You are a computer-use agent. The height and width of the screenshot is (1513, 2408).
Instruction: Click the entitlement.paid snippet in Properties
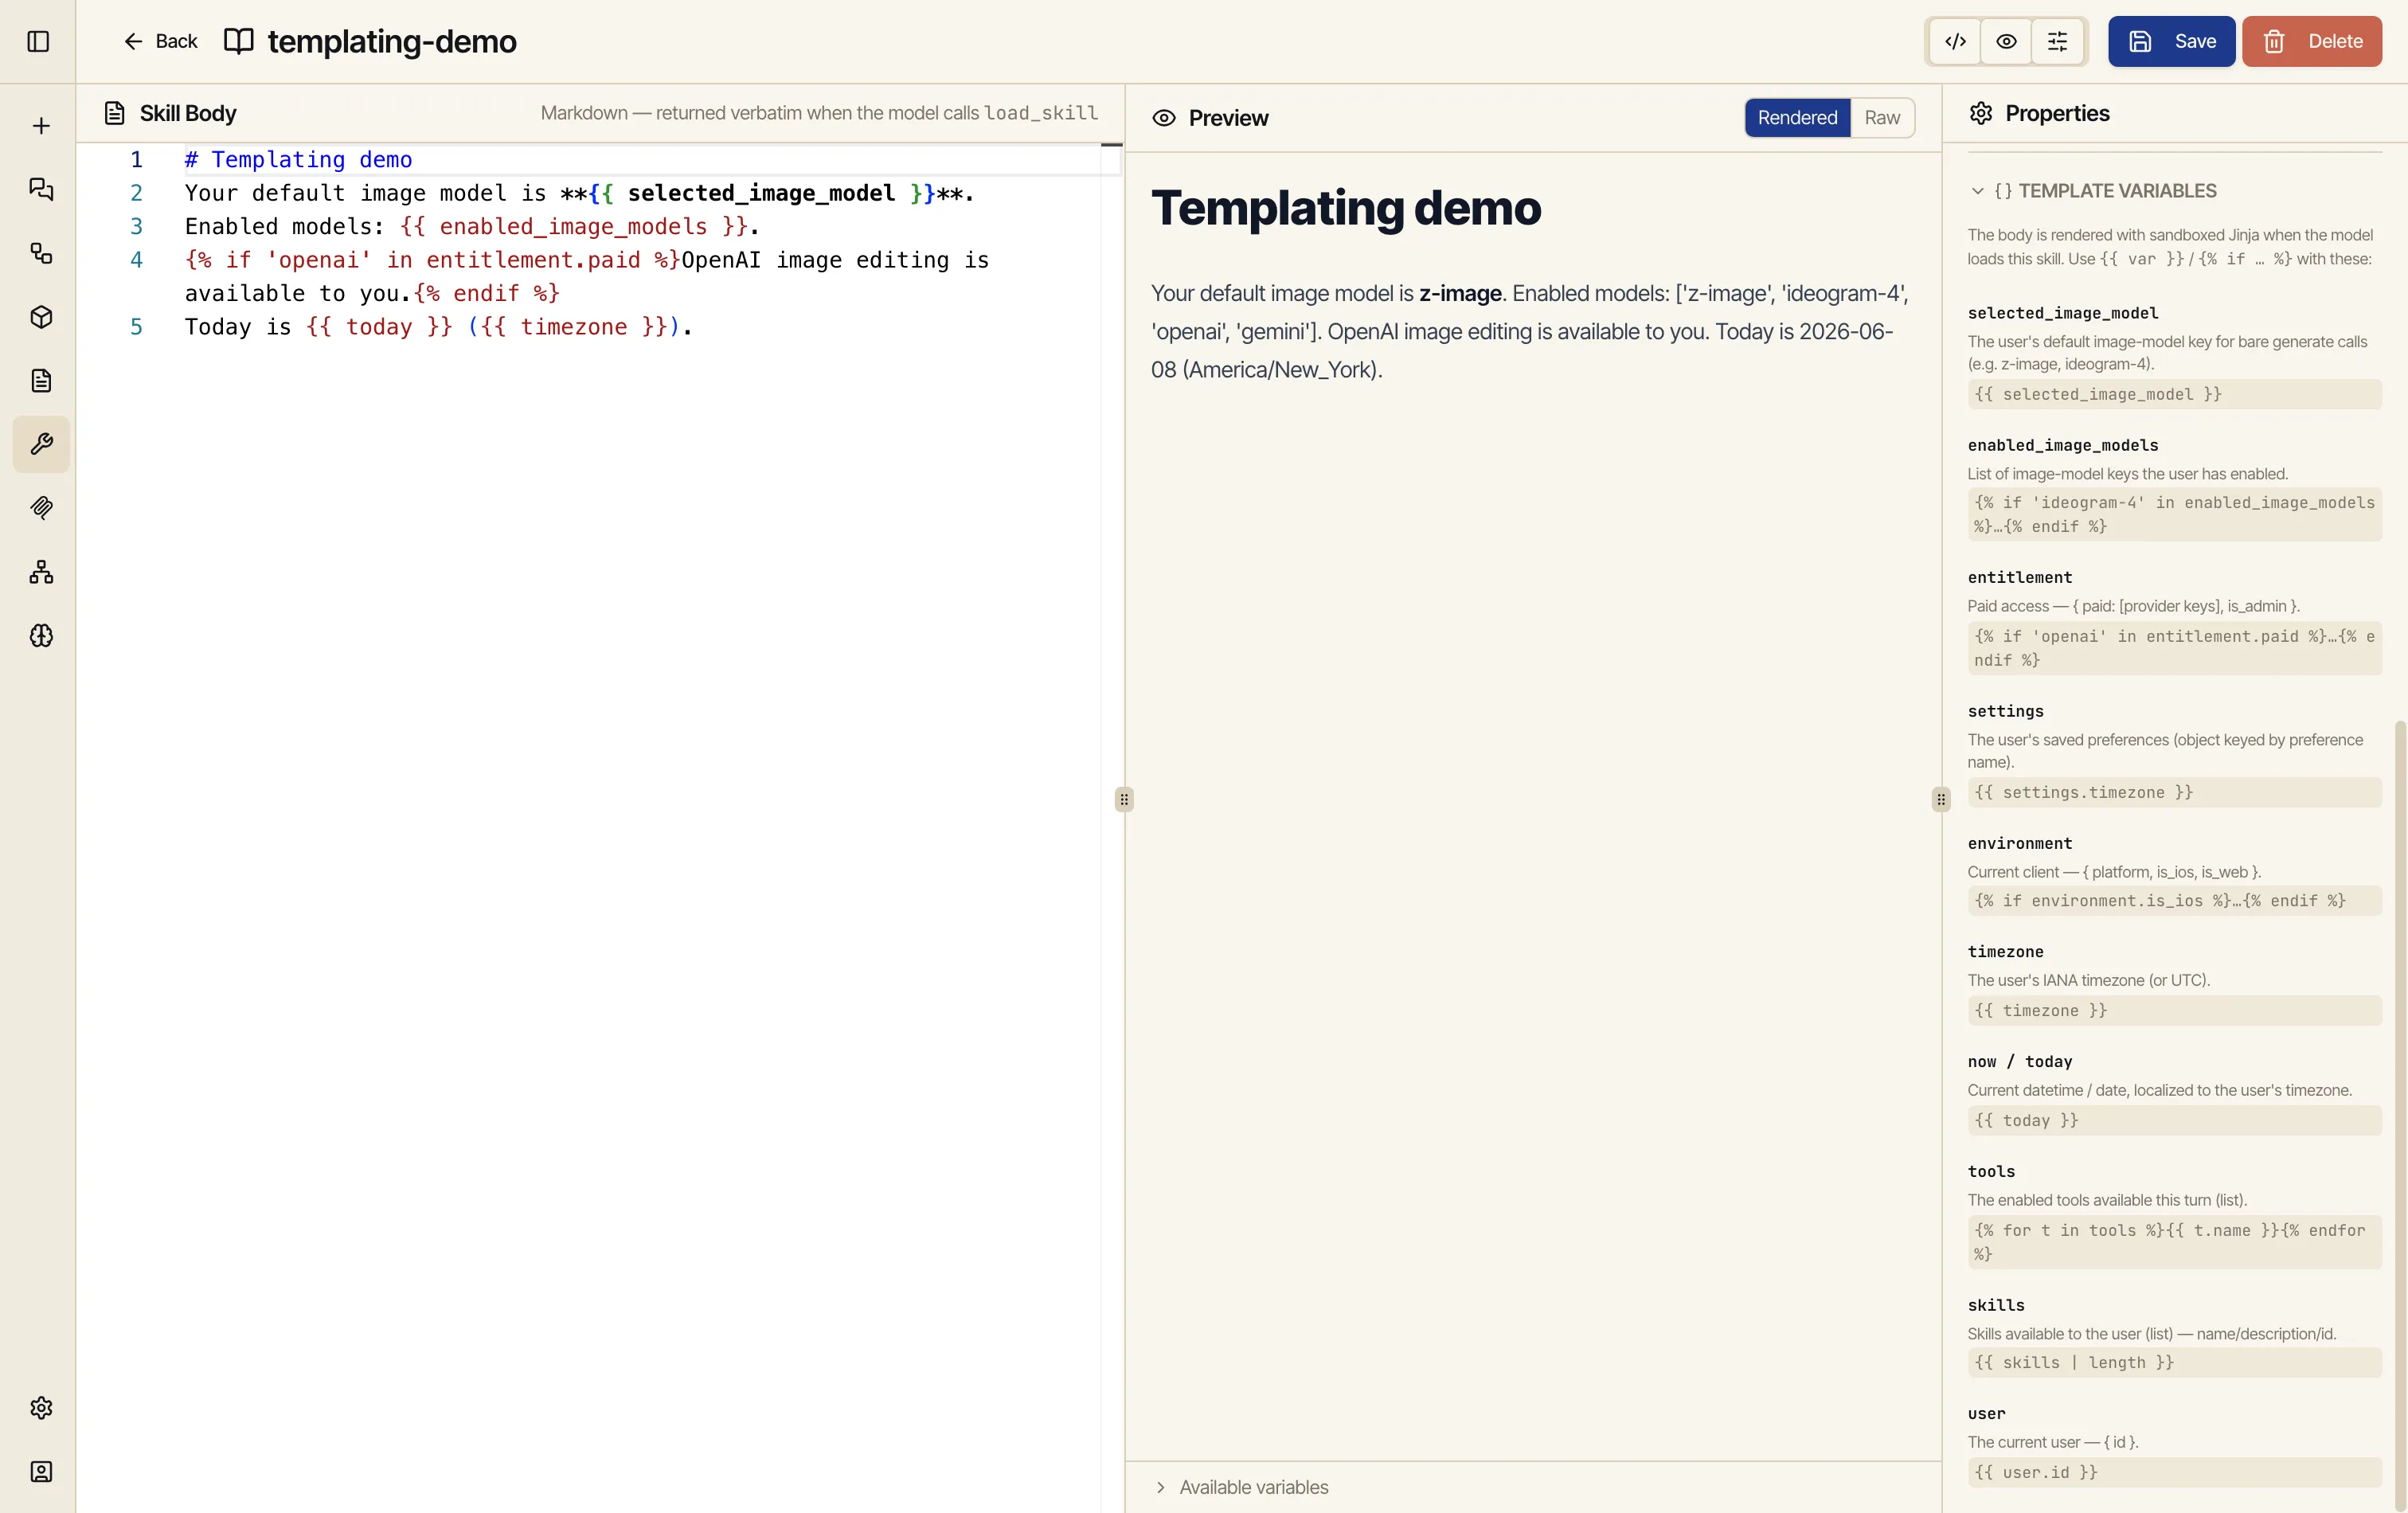(2174, 648)
